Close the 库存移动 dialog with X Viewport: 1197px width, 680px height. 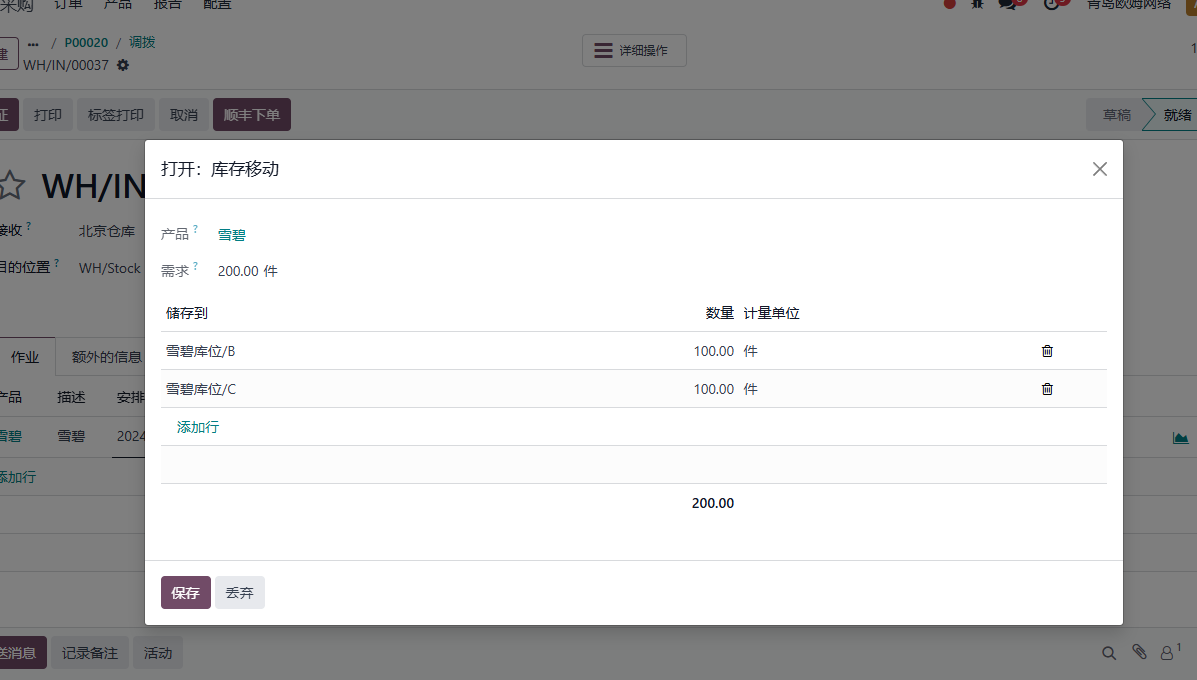coord(1099,169)
